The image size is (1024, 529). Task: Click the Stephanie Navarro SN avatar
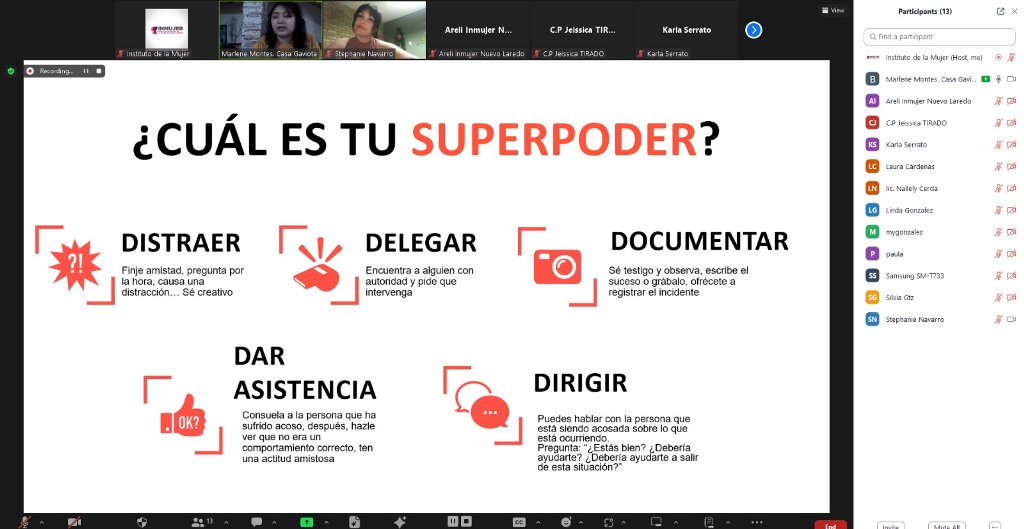coord(872,319)
